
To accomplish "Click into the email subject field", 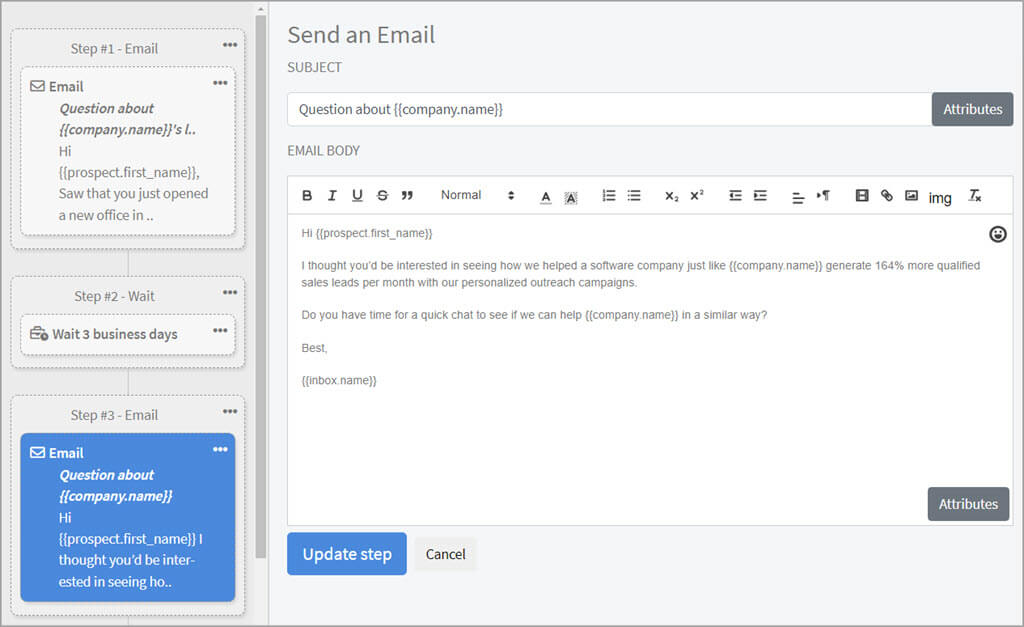I will tap(608, 110).
